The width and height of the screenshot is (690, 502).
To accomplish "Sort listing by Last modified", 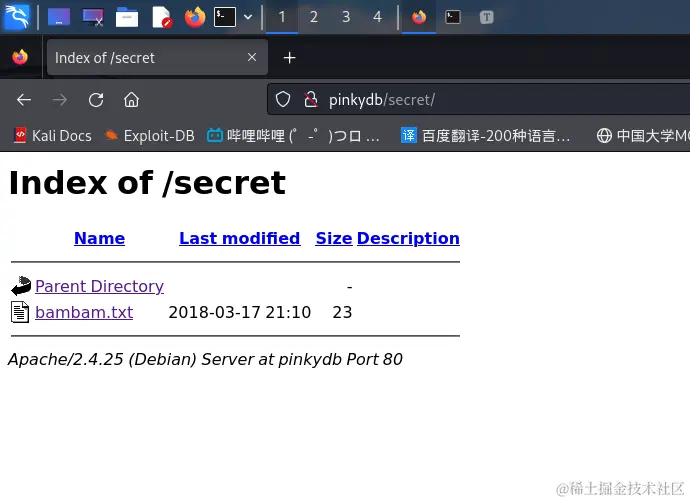I will tap(239, 238).
